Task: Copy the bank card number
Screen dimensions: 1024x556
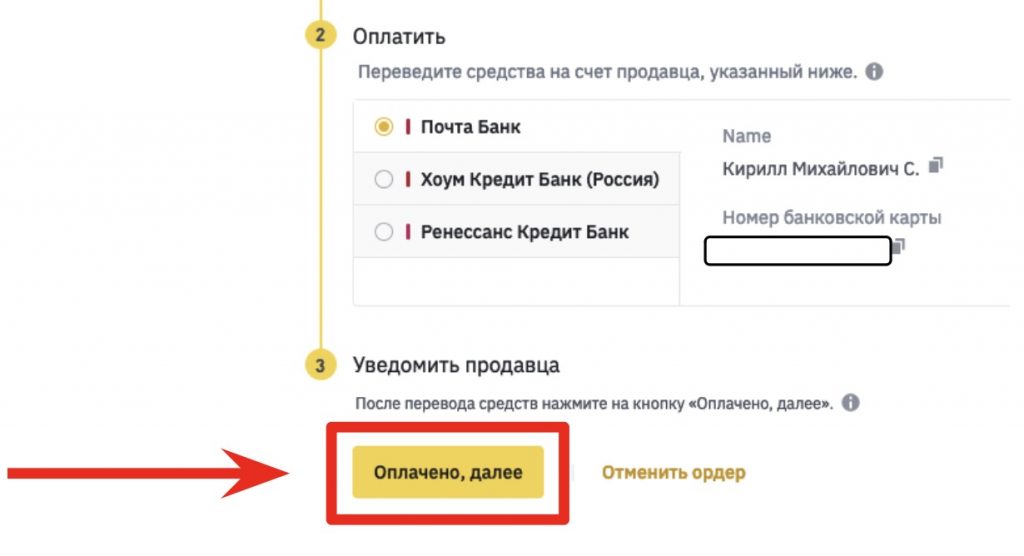Action: [x=899, y=245]
